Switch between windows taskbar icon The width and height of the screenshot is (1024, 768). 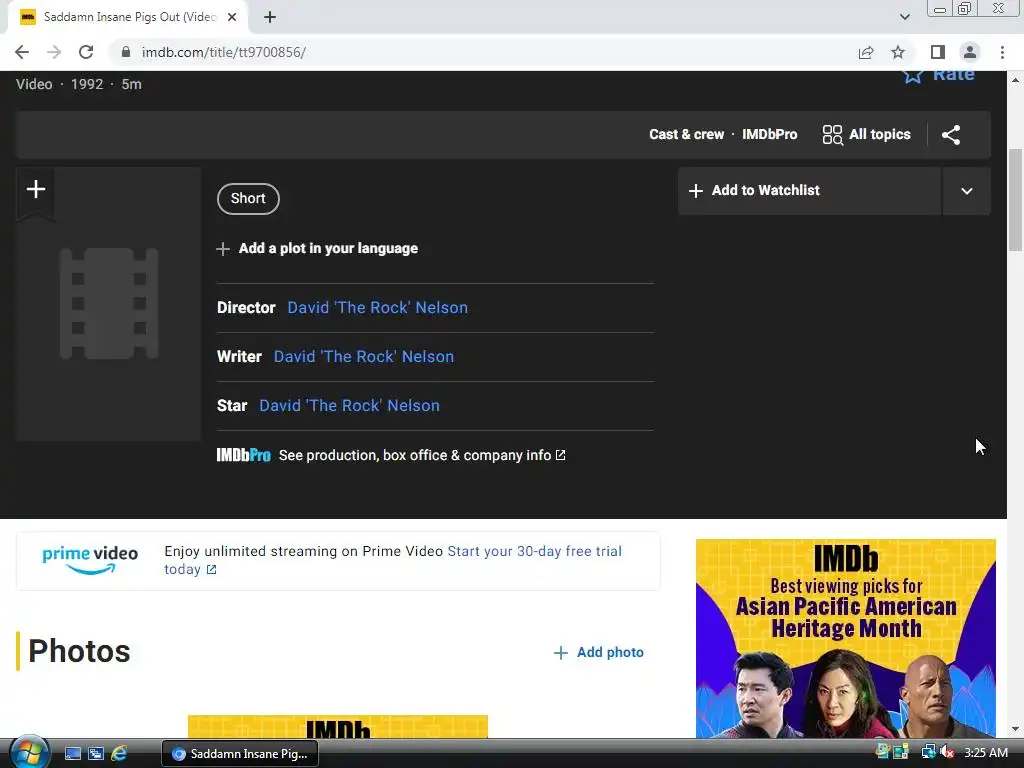click(x=96, y=754)
